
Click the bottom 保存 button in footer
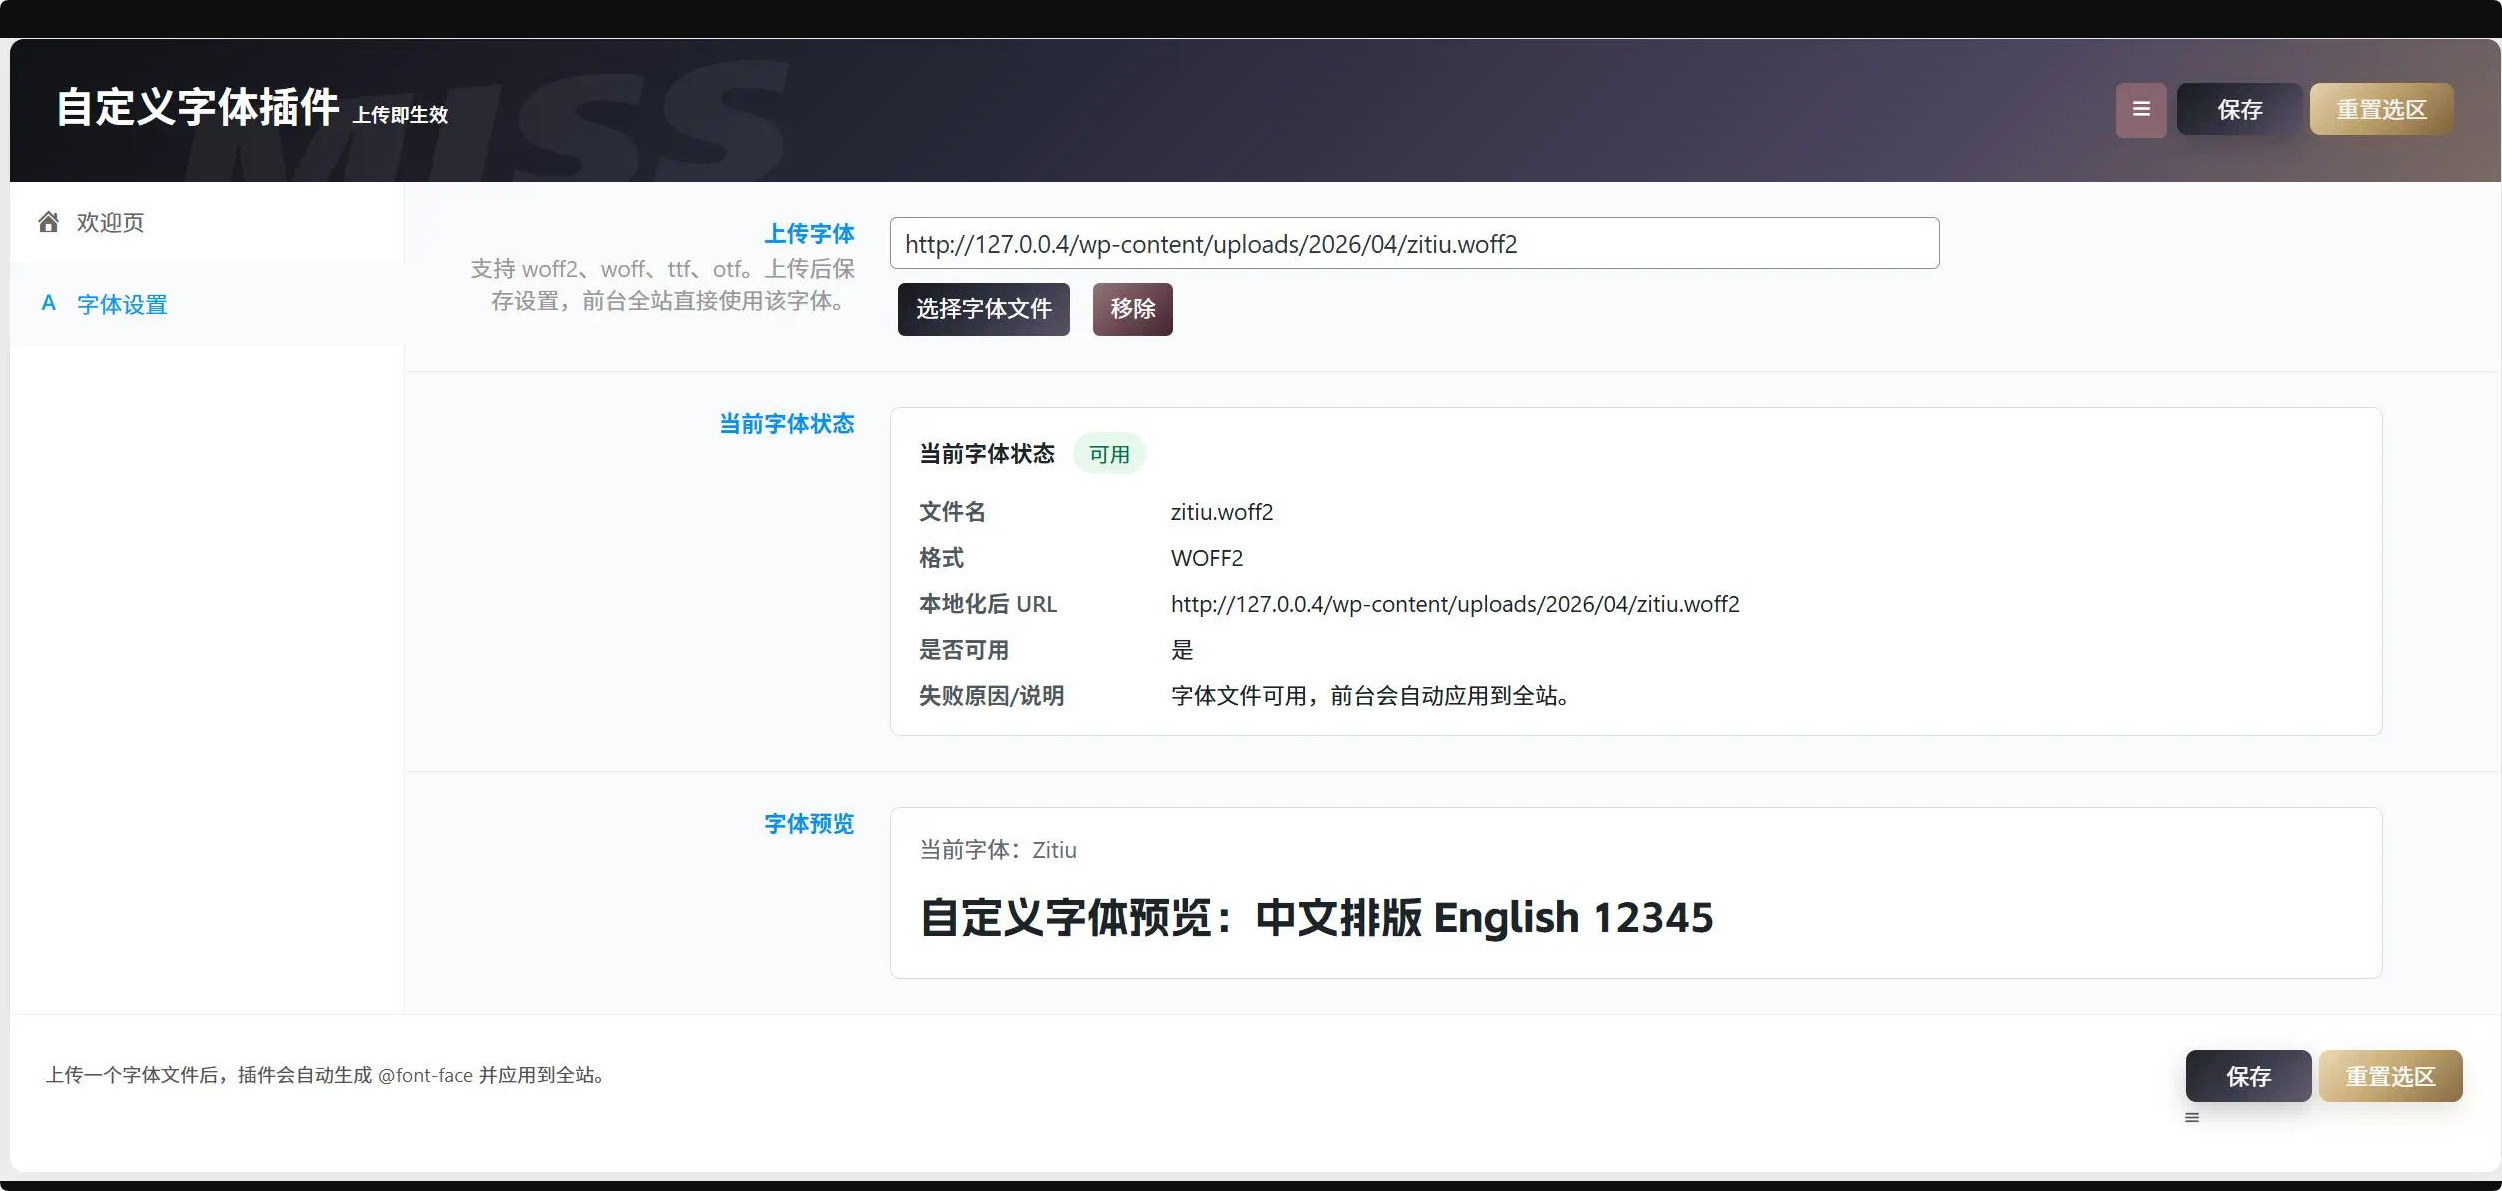2248,1076
